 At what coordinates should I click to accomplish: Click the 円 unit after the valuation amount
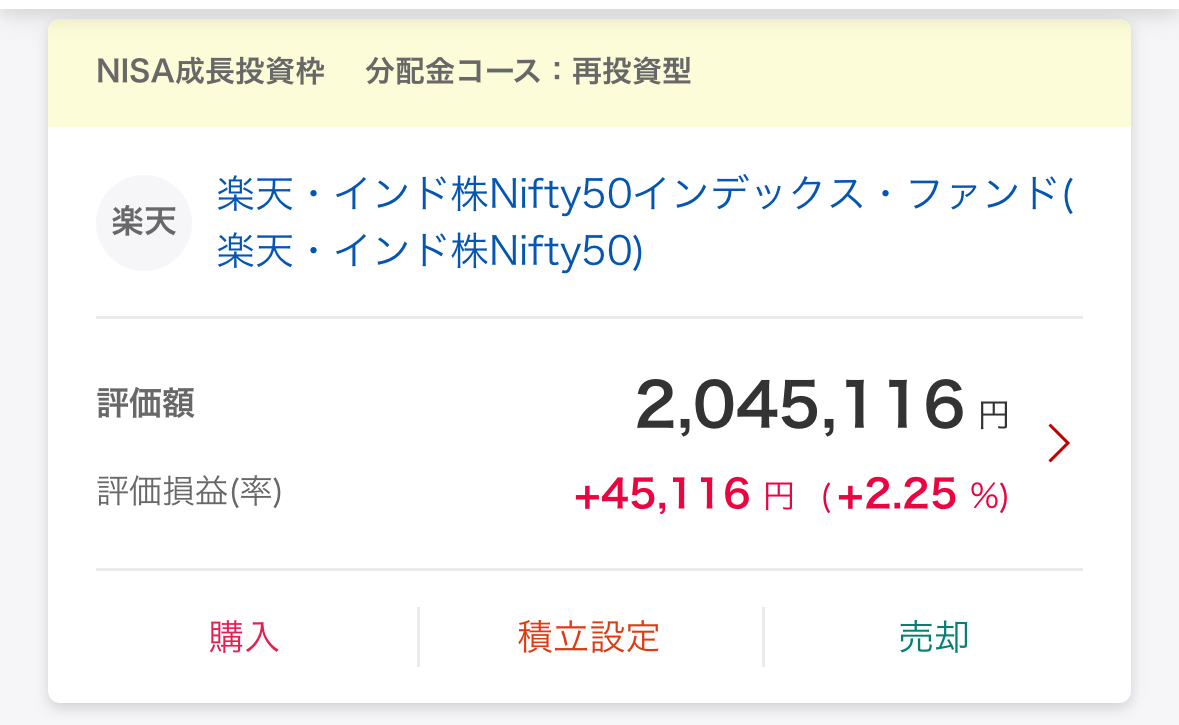[993, 414]
